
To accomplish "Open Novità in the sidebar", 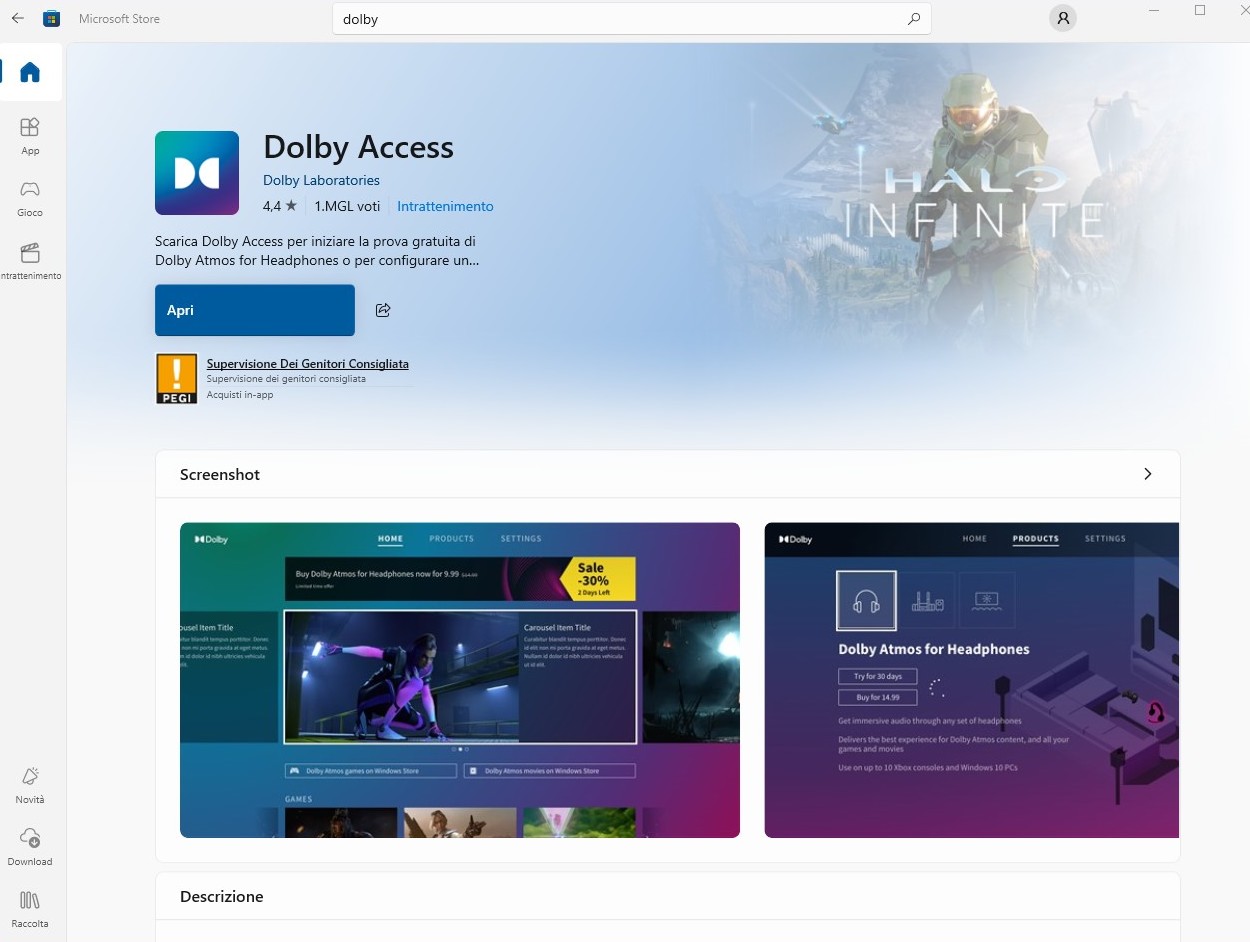I will [30, 785].
